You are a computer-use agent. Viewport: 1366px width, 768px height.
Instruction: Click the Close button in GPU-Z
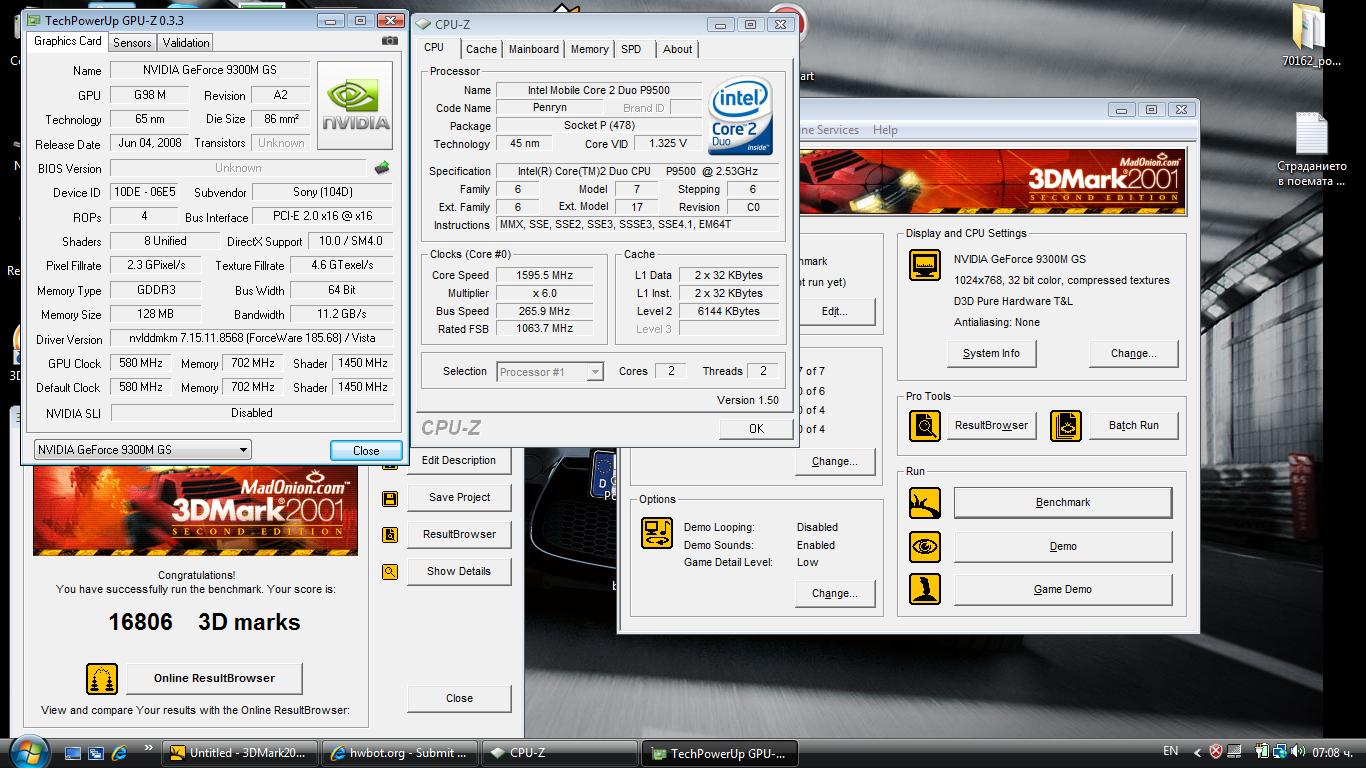tap(366, 450)
